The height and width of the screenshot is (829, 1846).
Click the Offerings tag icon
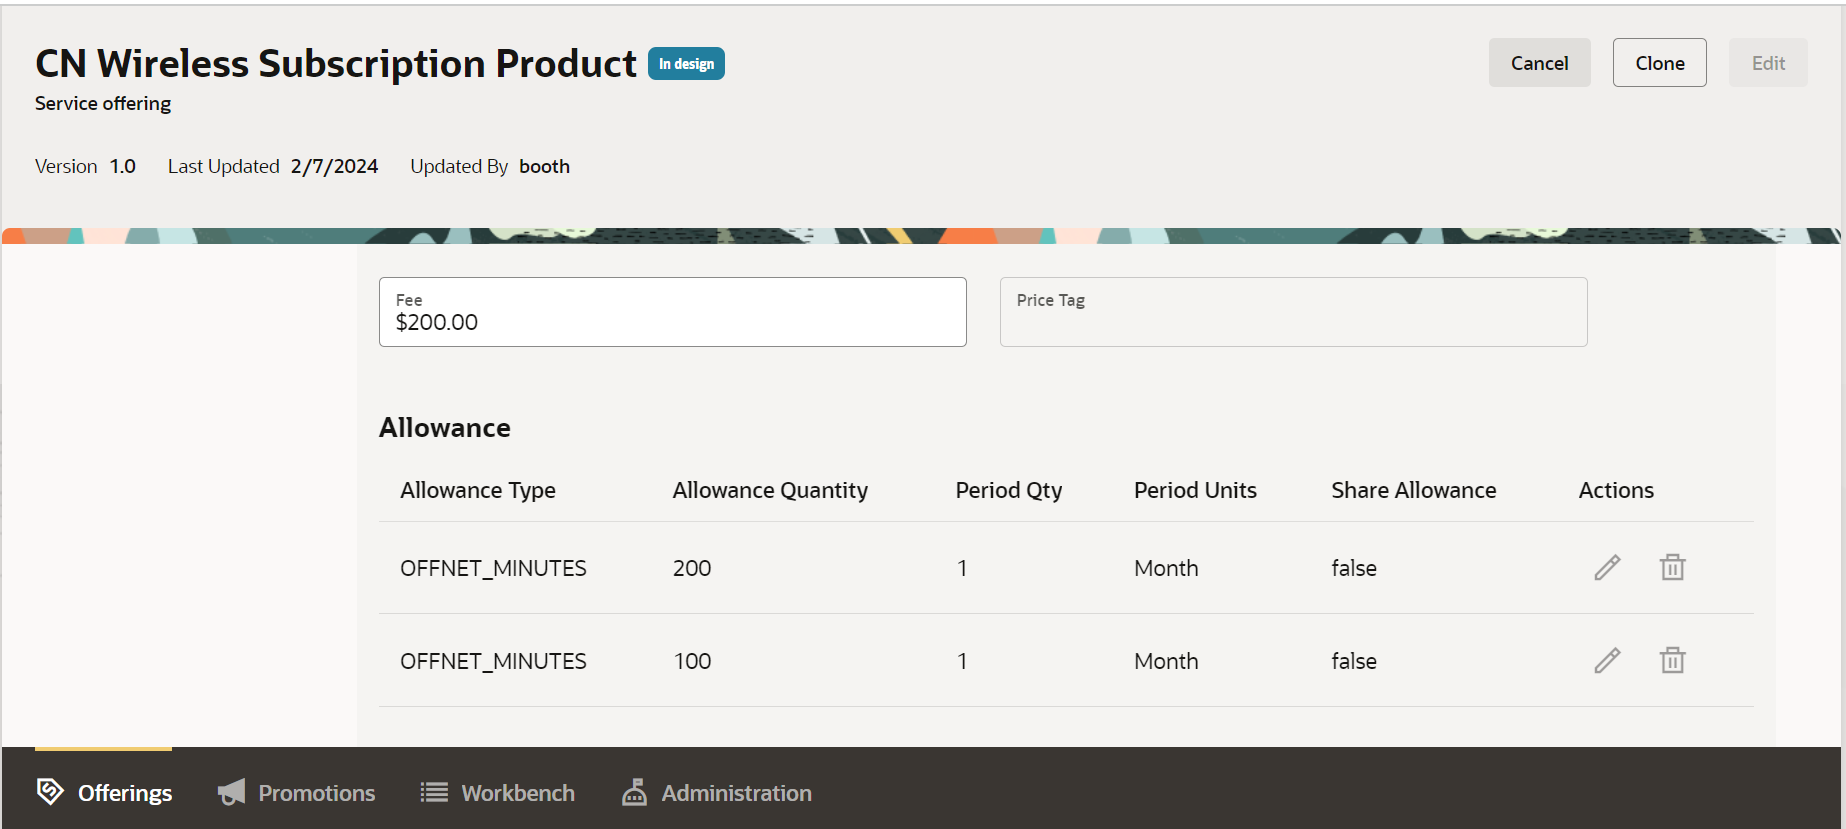tap(50, 792)
